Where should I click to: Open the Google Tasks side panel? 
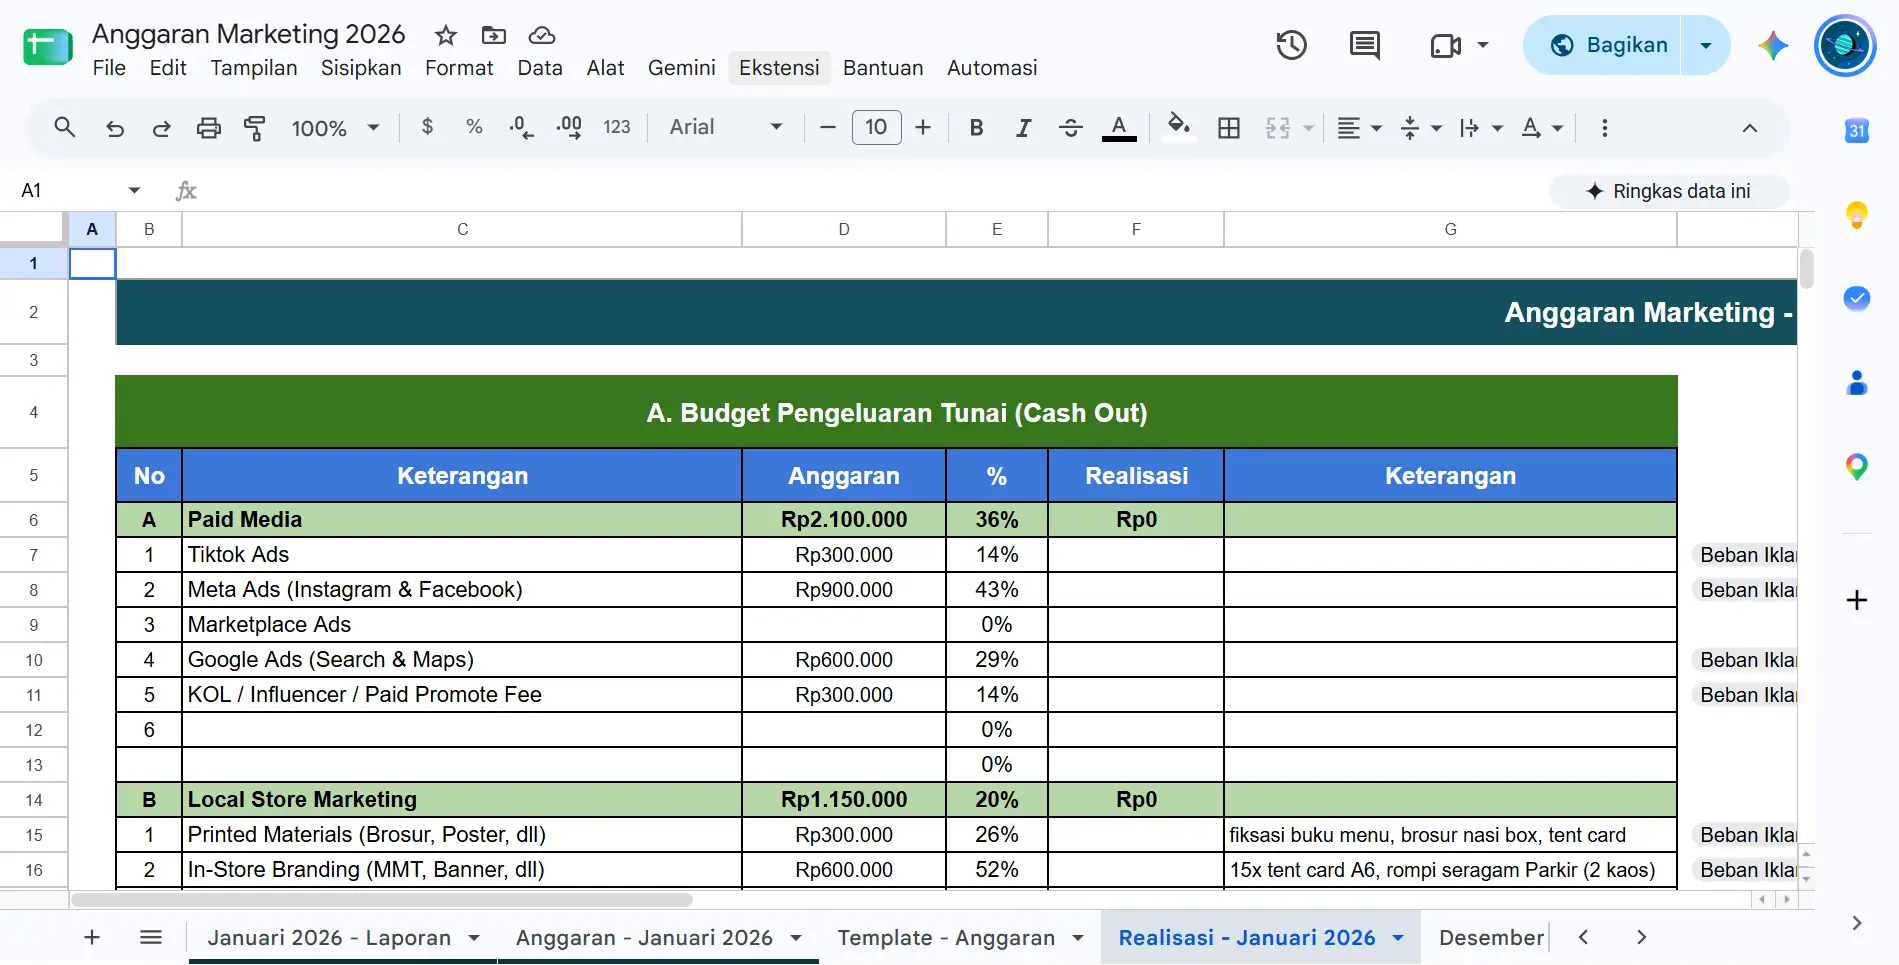pos(1857,298)
